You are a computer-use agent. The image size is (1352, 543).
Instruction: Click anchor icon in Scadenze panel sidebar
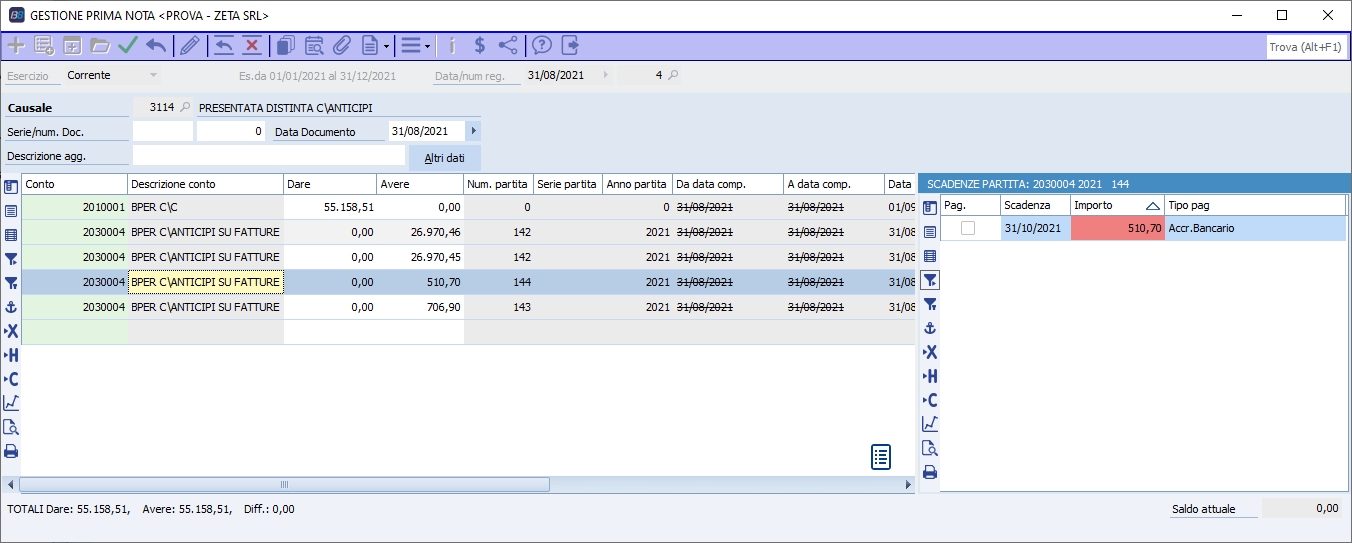point(930,328)
